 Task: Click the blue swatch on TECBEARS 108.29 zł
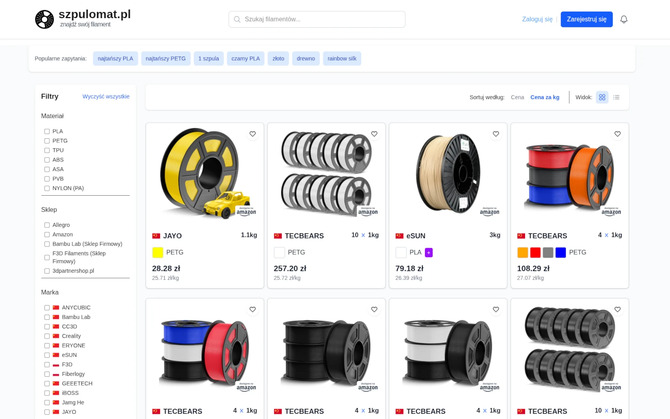tap(561, 252)
